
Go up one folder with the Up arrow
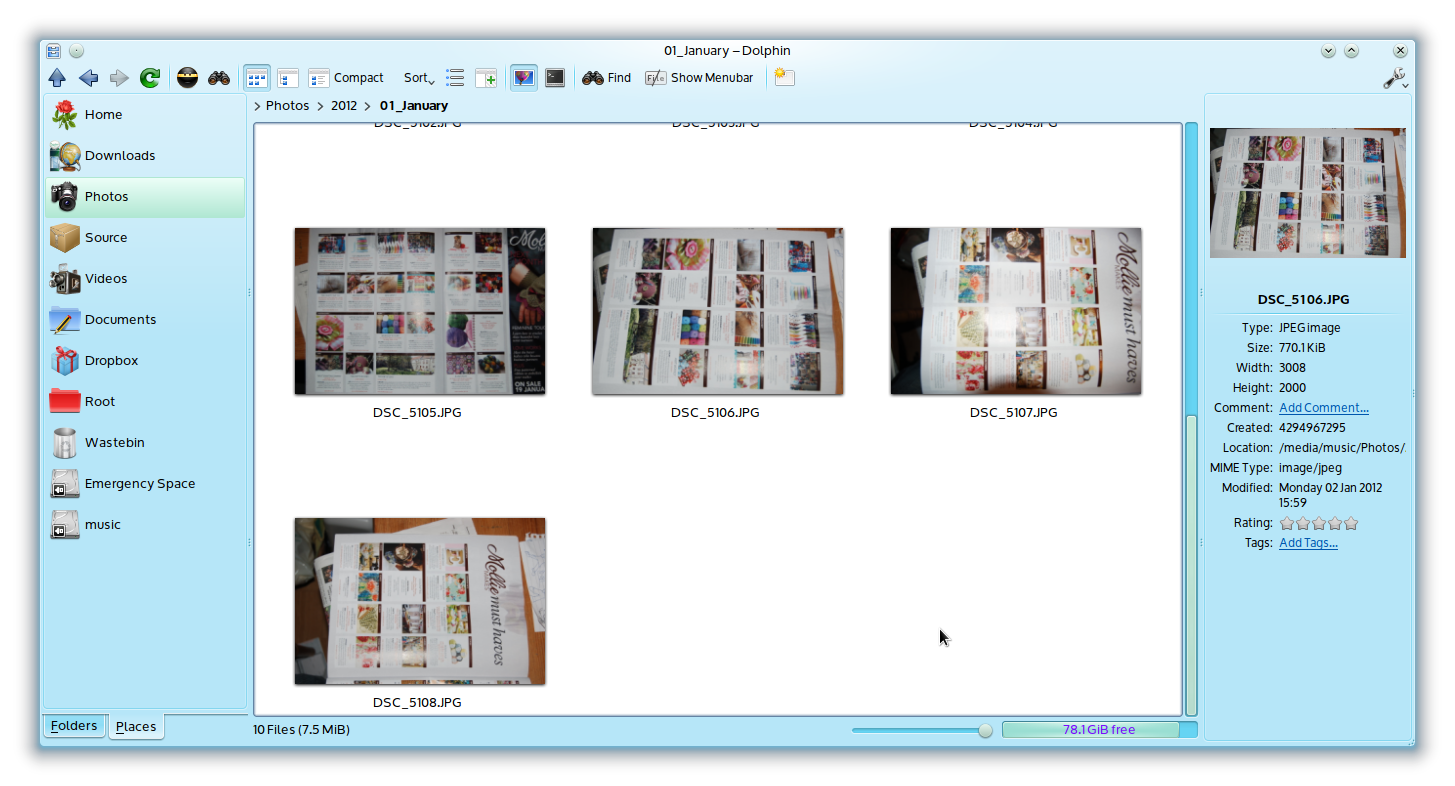(57, 78)
